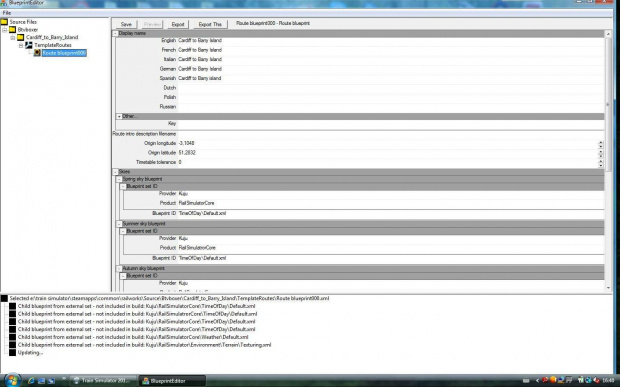This screenshot has height=387, width=620.
Task: Click the Save button
Action: (126, 24)
